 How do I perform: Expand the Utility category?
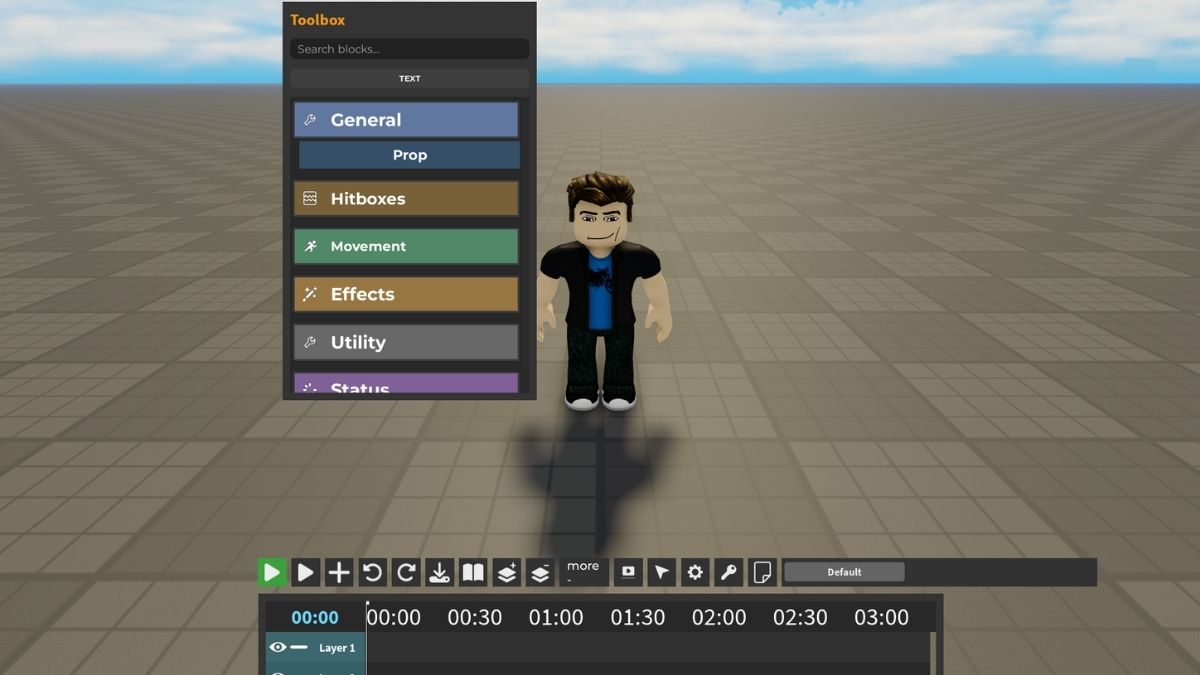pyautogui.click(x=406, y=342)
